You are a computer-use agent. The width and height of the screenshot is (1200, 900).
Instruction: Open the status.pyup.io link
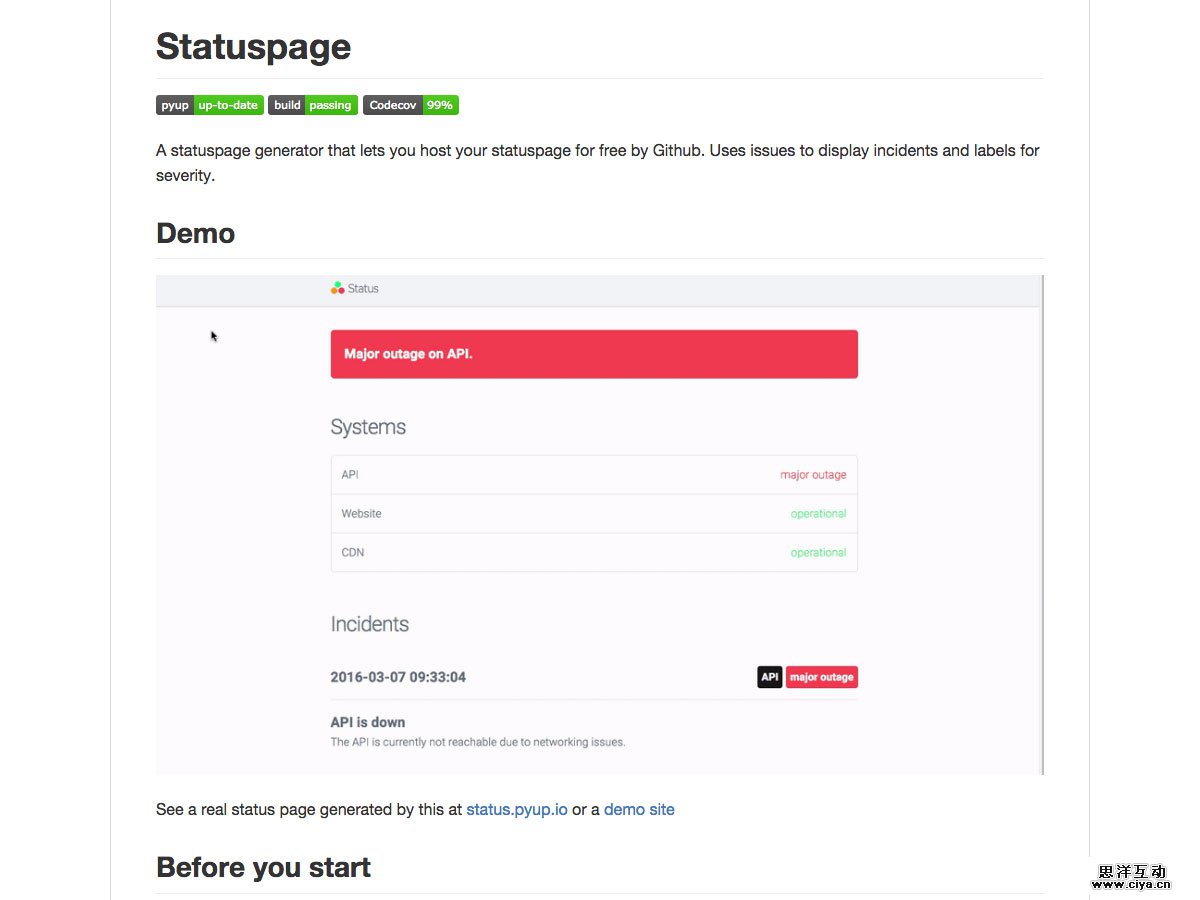pyautogui.click(x=517, y=809)
